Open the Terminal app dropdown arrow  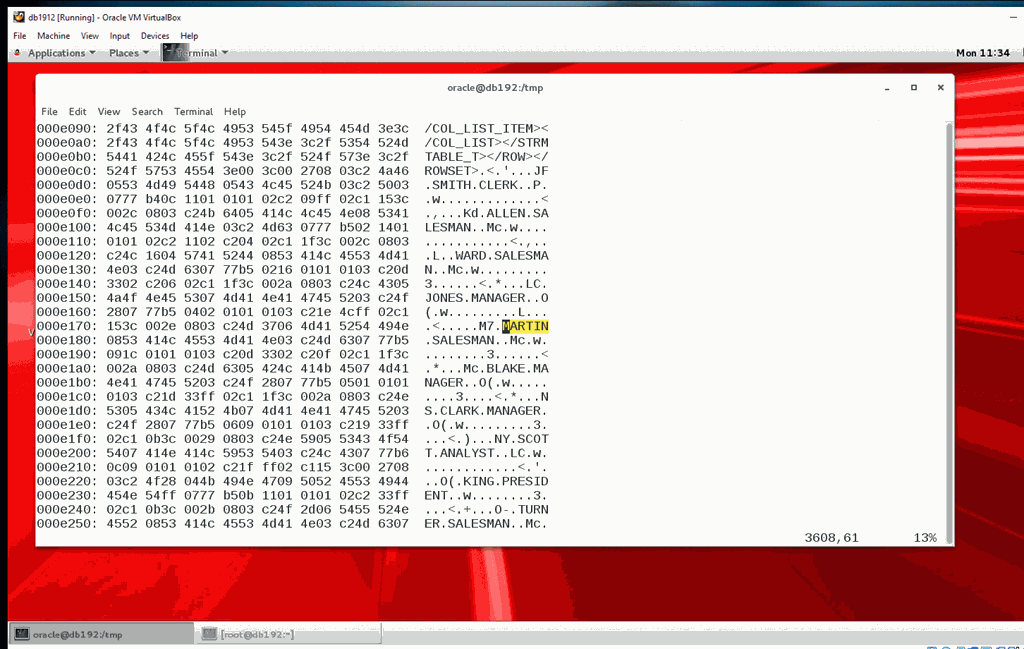(x=225, y=53)
